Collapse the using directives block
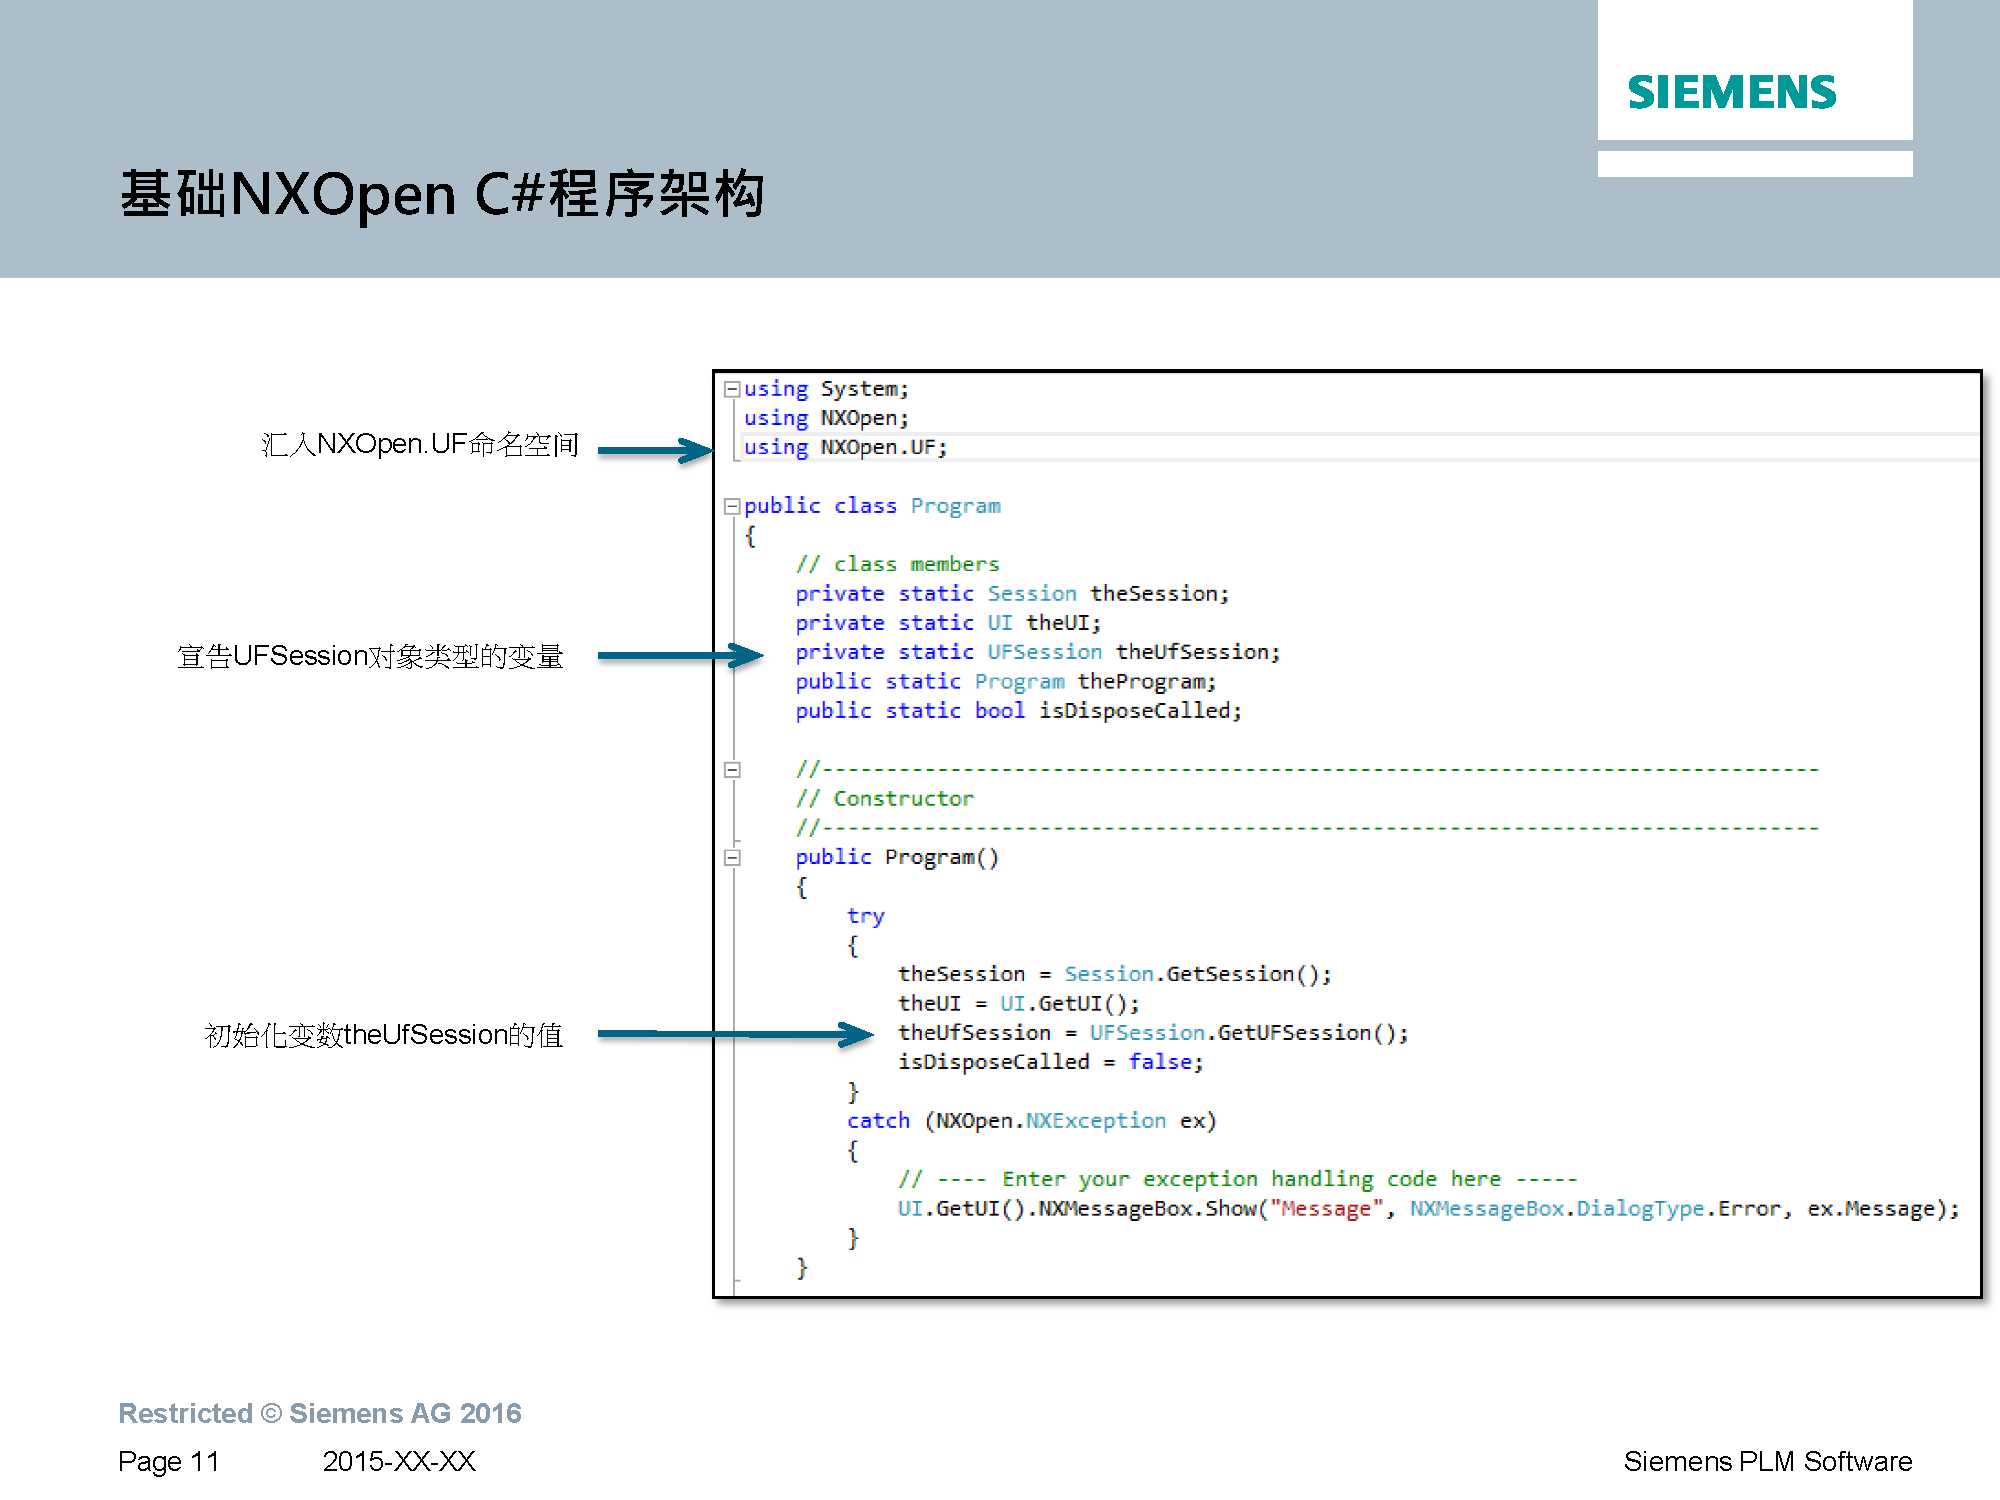The width and height of the screenshot is (2000, 1500). pyautogui.click(x=732, y=389)
